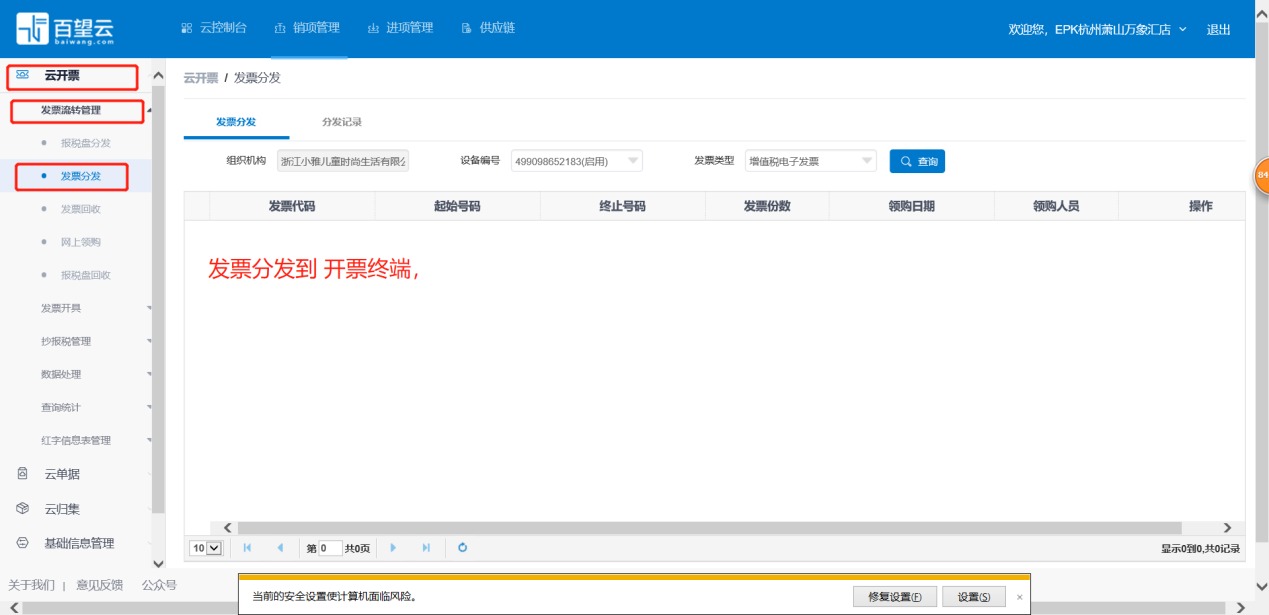Click the 意见反馈 footer link
This screenshot has height=615, width=1269.
pos(100,585)
